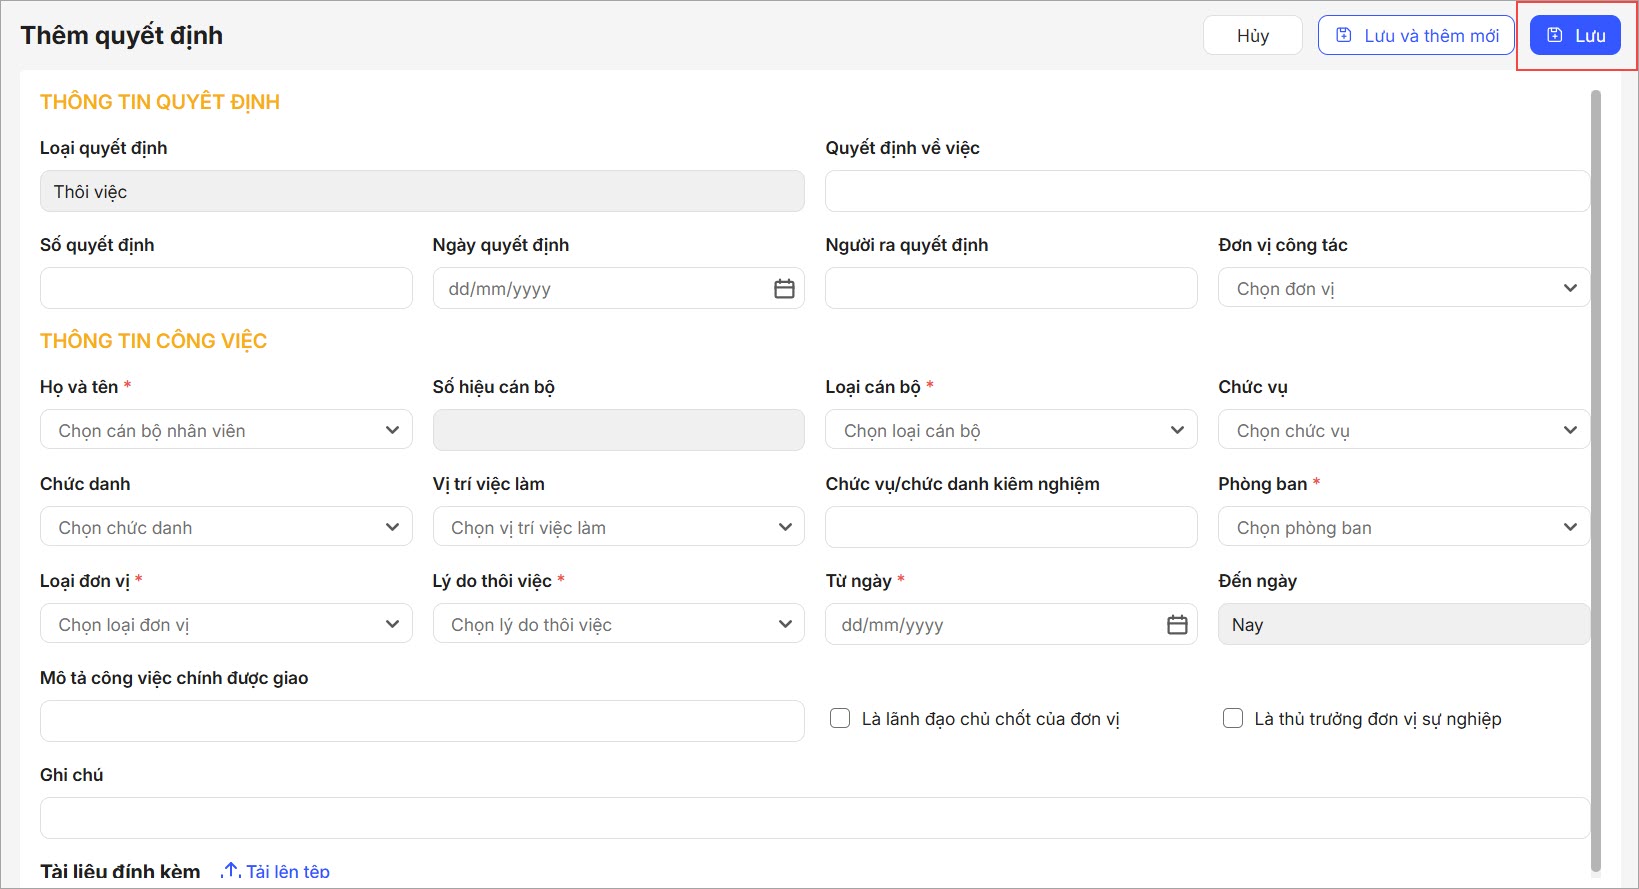
Task: Expand the 'Chọn loại cán bộ' dropdown
Action: (1011, 430)
